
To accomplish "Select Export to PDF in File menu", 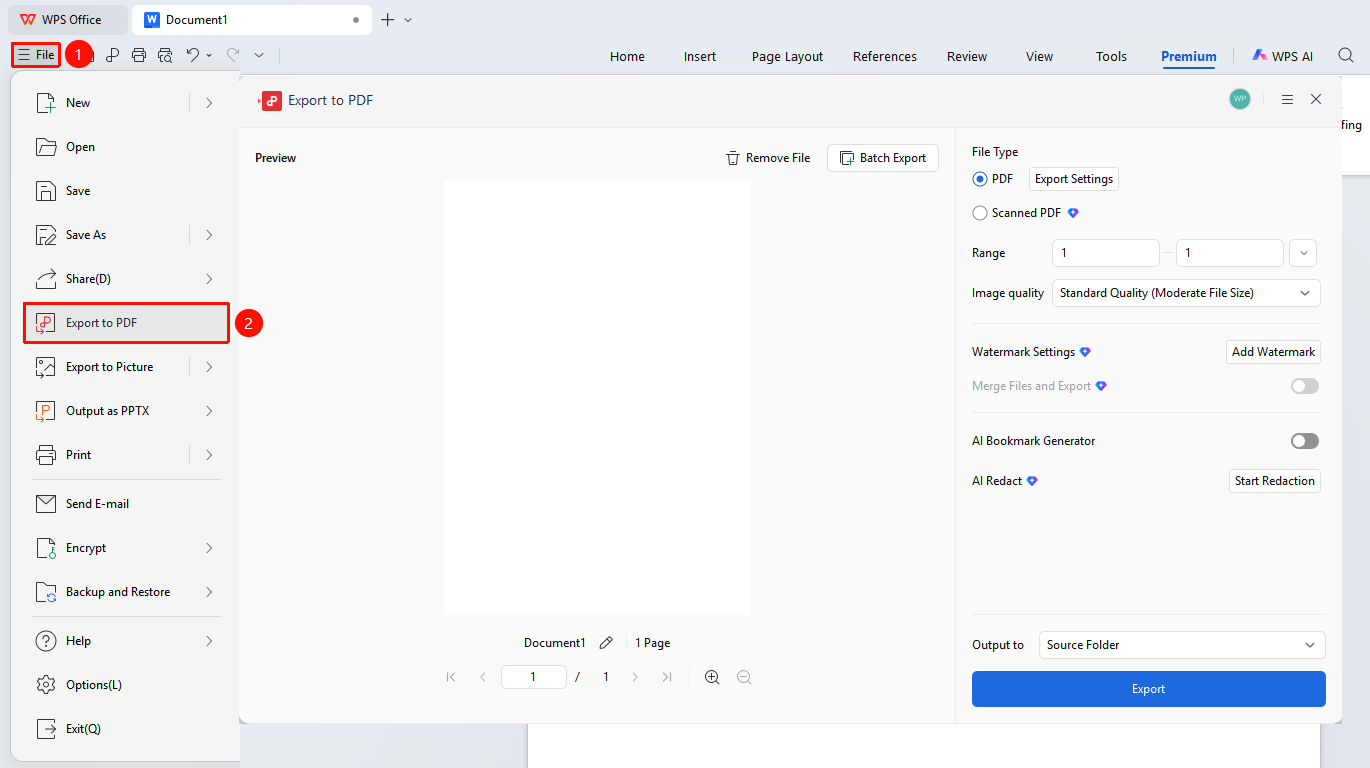I will tap(127, 323).
